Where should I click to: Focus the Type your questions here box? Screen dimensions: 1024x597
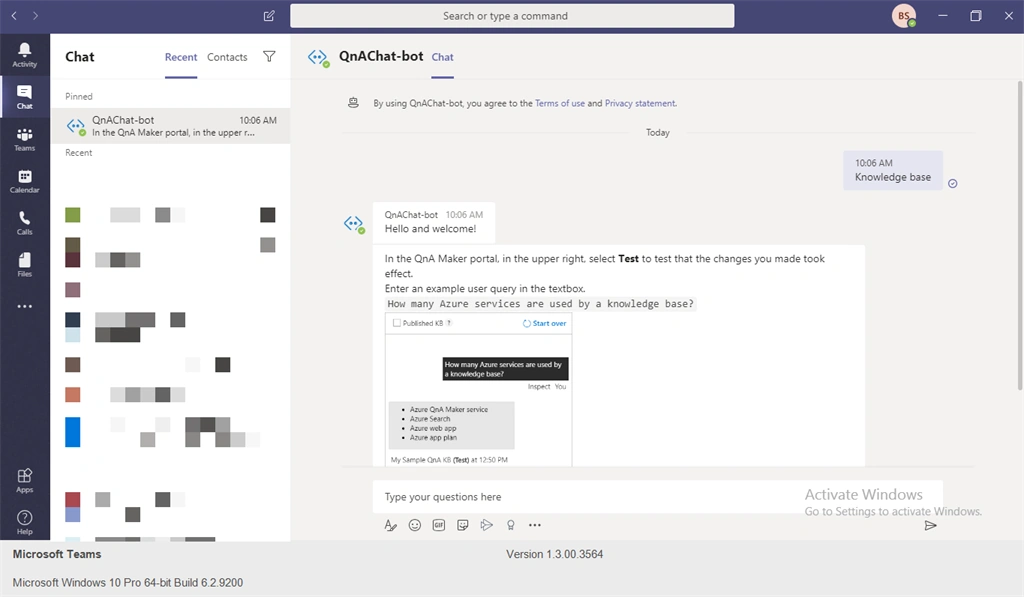(x=658, y=497)
